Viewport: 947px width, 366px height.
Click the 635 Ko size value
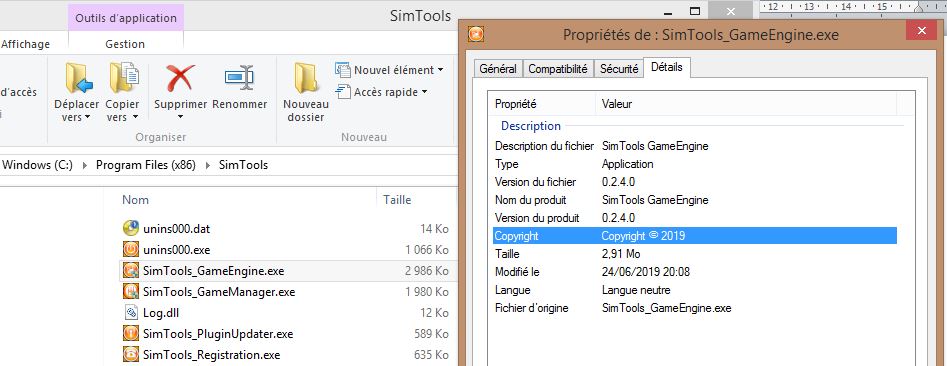pyautogui.click(x=431, y=355)
